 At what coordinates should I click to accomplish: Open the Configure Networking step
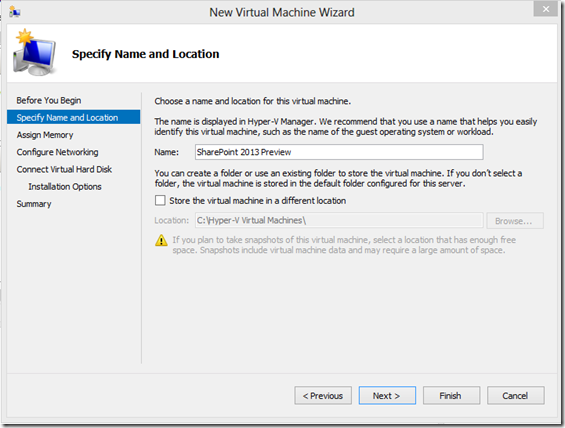click(x=57, y=152)
